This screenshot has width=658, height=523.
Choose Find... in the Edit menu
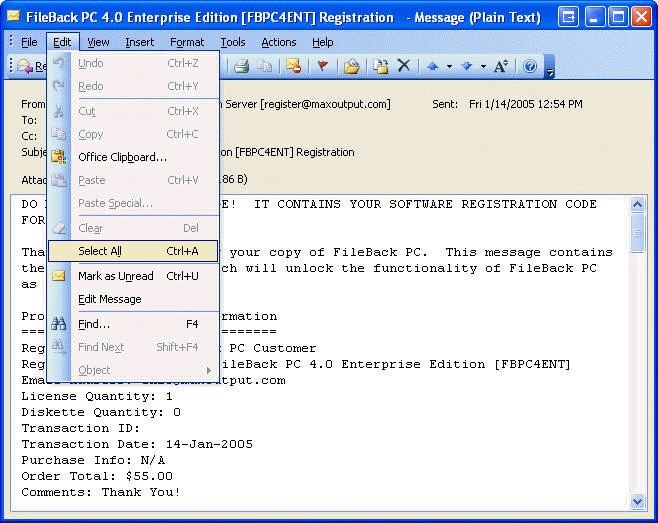pos(133,324)
